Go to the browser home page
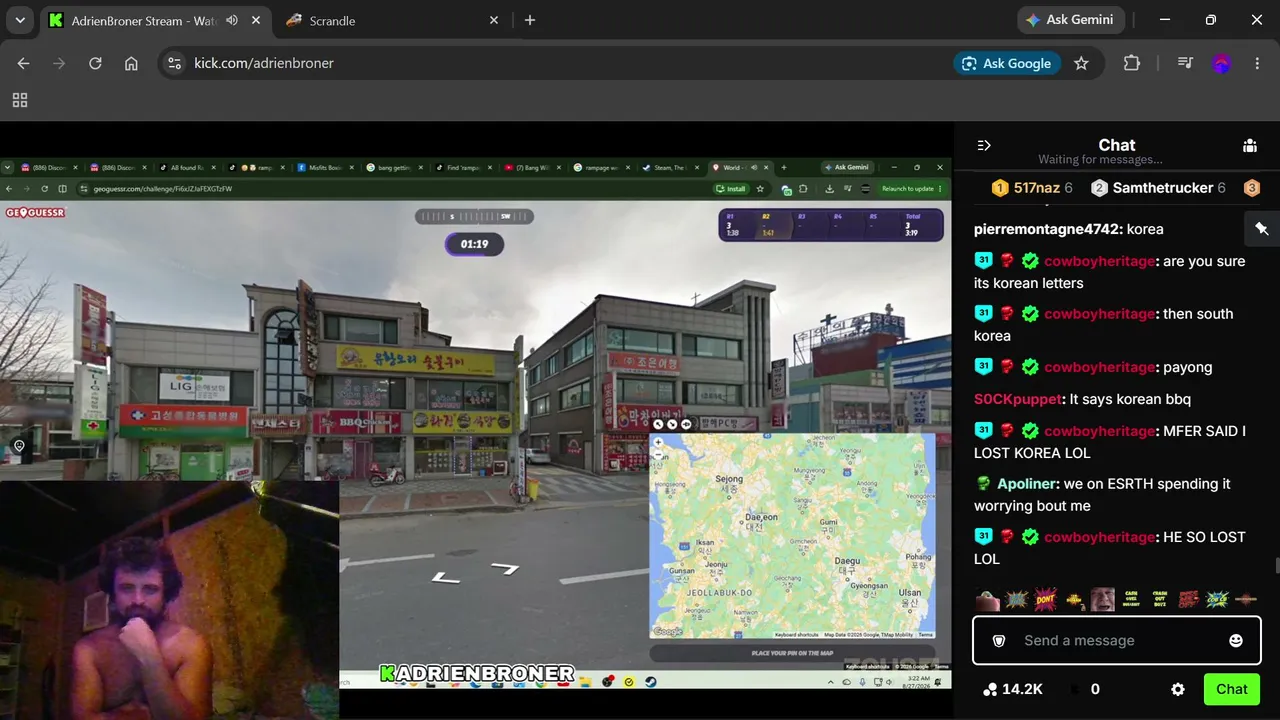Viewport: 1280px width, 720px height. pyautogui.click(x=131, y=63)
